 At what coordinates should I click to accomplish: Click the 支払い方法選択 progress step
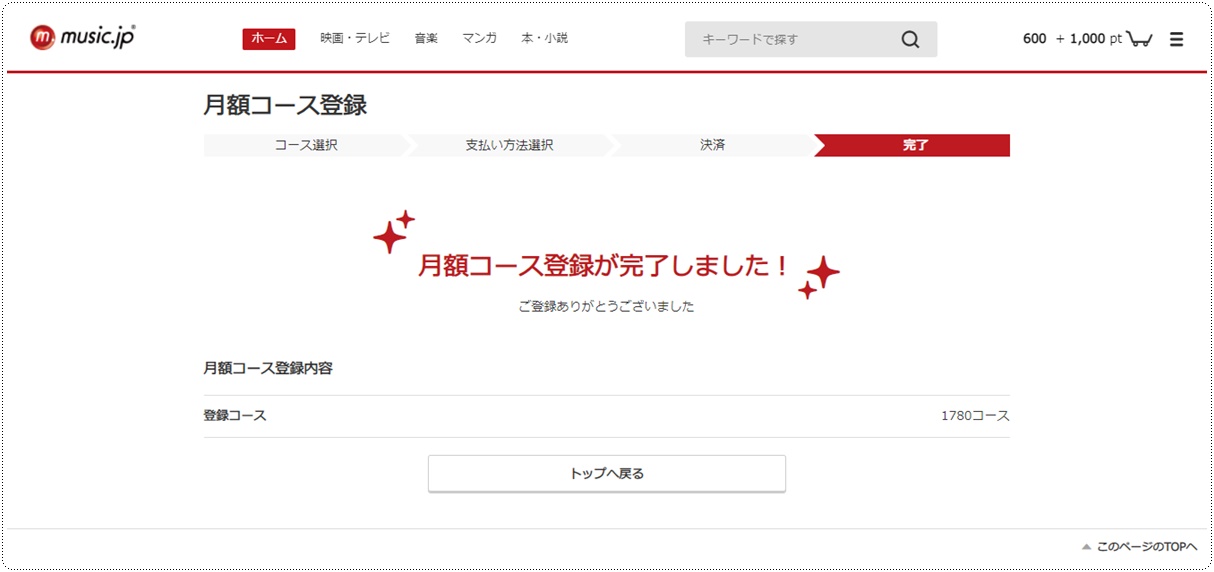[x=509, y=145]
